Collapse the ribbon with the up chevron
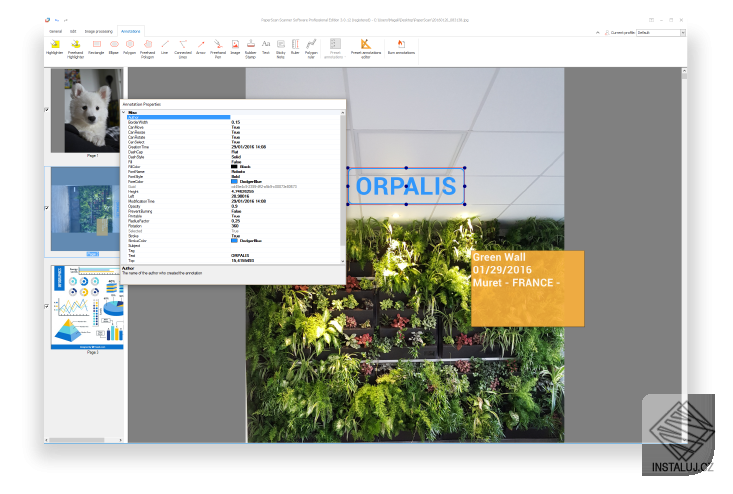Screen dimensions: 733x494 click(x=597, y=33)
